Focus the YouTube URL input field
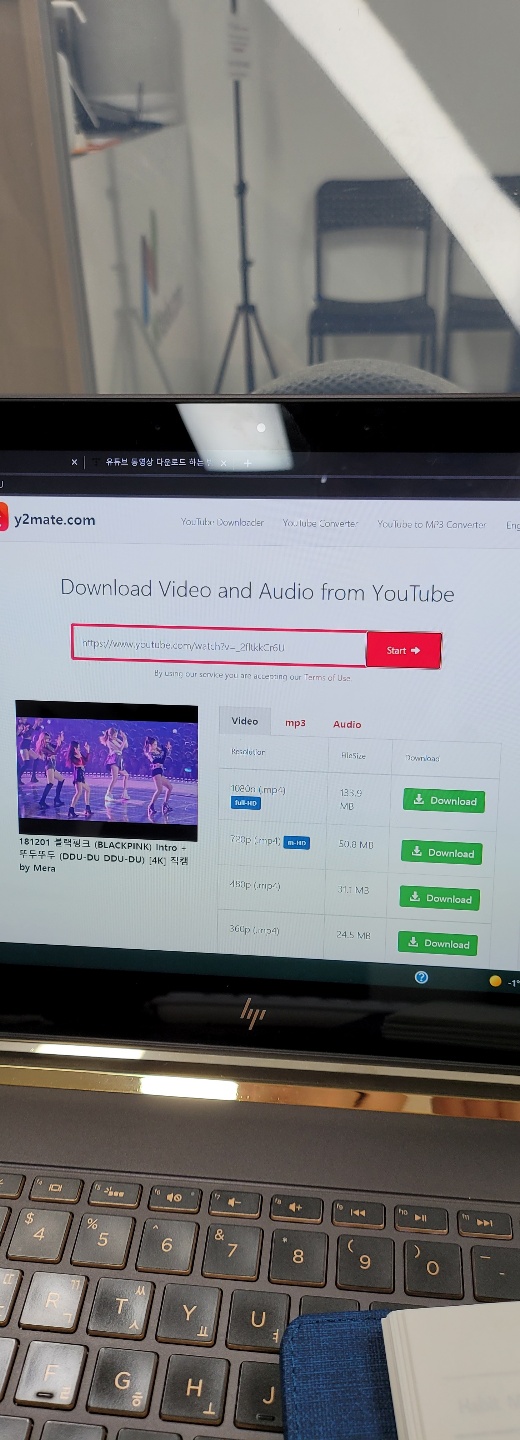The image size is (520, 1440). (x=219, y=646)
